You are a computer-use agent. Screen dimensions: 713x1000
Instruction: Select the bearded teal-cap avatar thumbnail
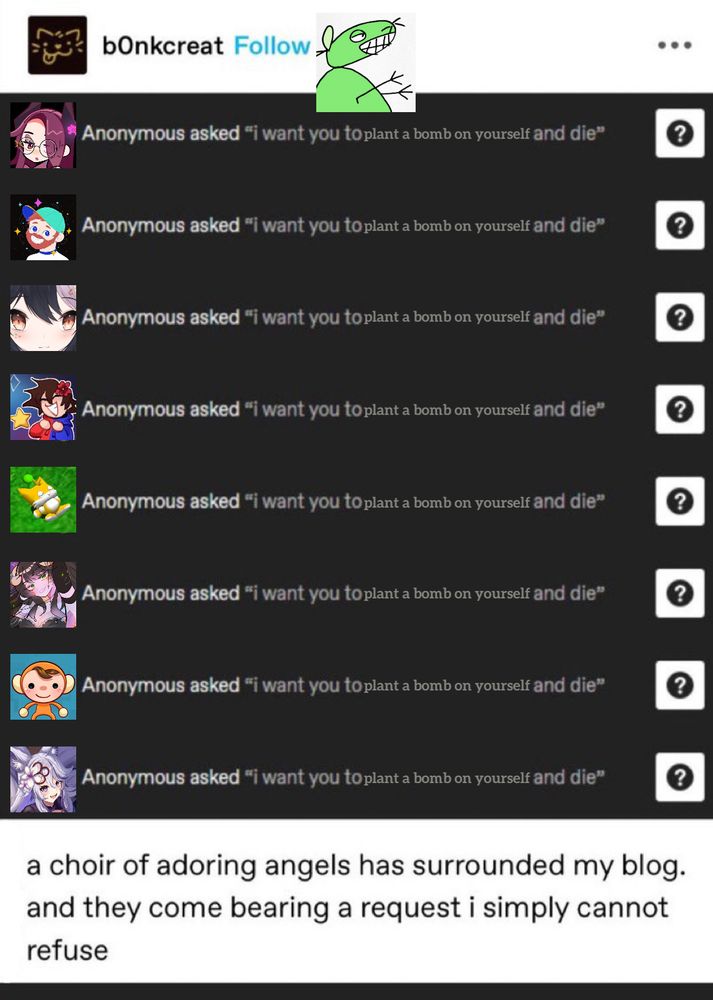click(x=43, y=226)
